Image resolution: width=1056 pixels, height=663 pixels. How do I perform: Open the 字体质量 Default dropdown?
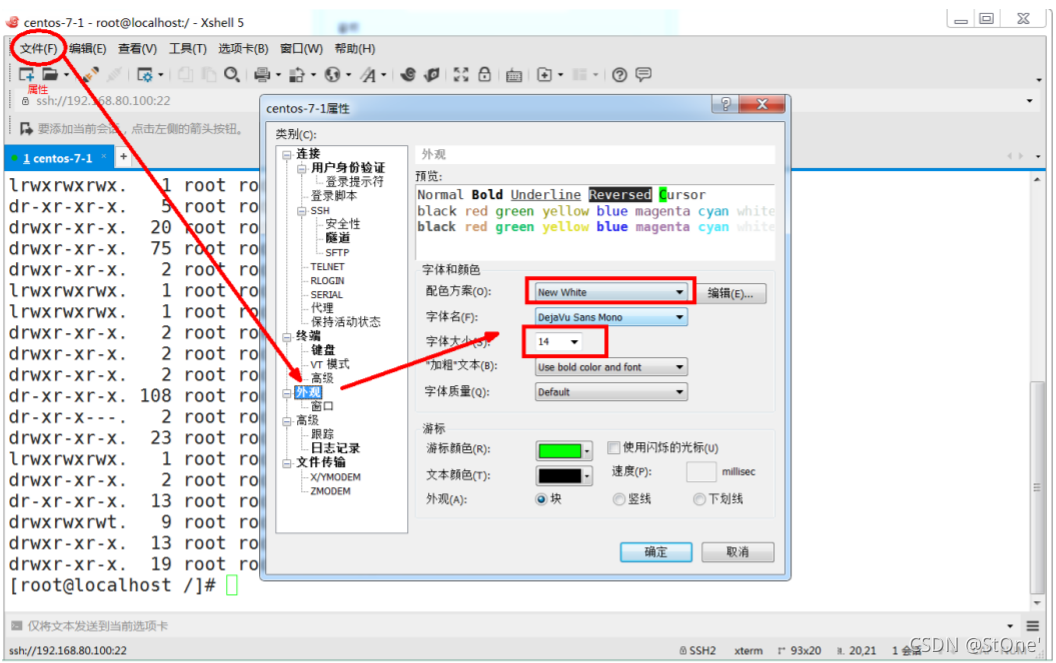tap(611, 391)
